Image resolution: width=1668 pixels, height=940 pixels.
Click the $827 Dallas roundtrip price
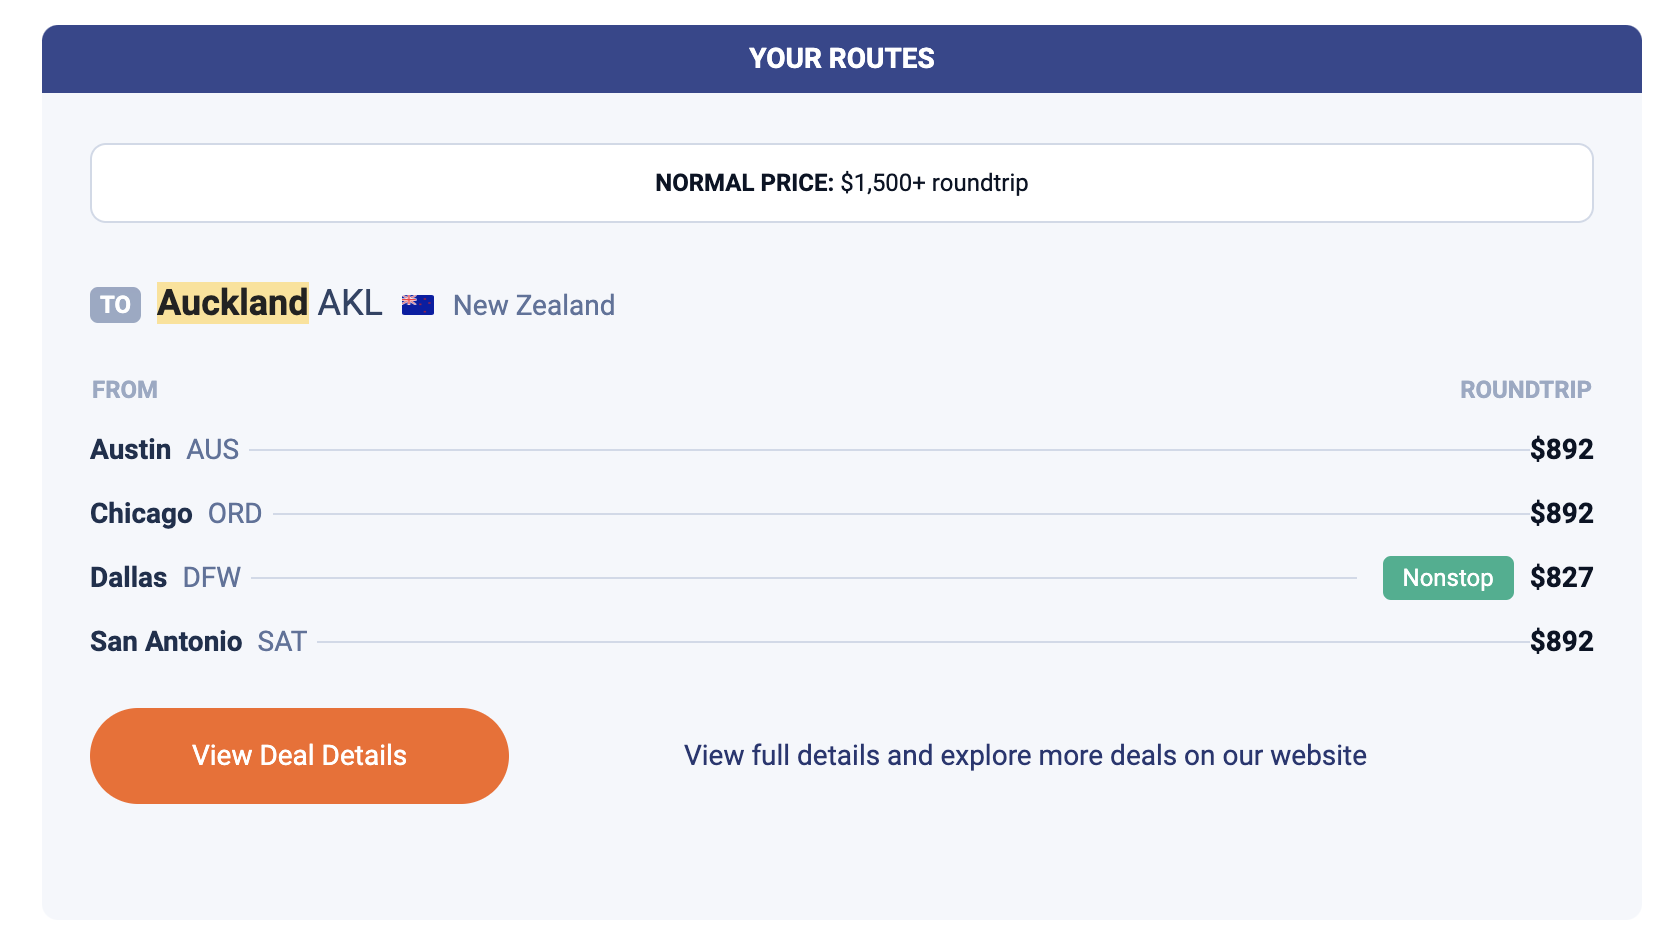(1561, 578)
